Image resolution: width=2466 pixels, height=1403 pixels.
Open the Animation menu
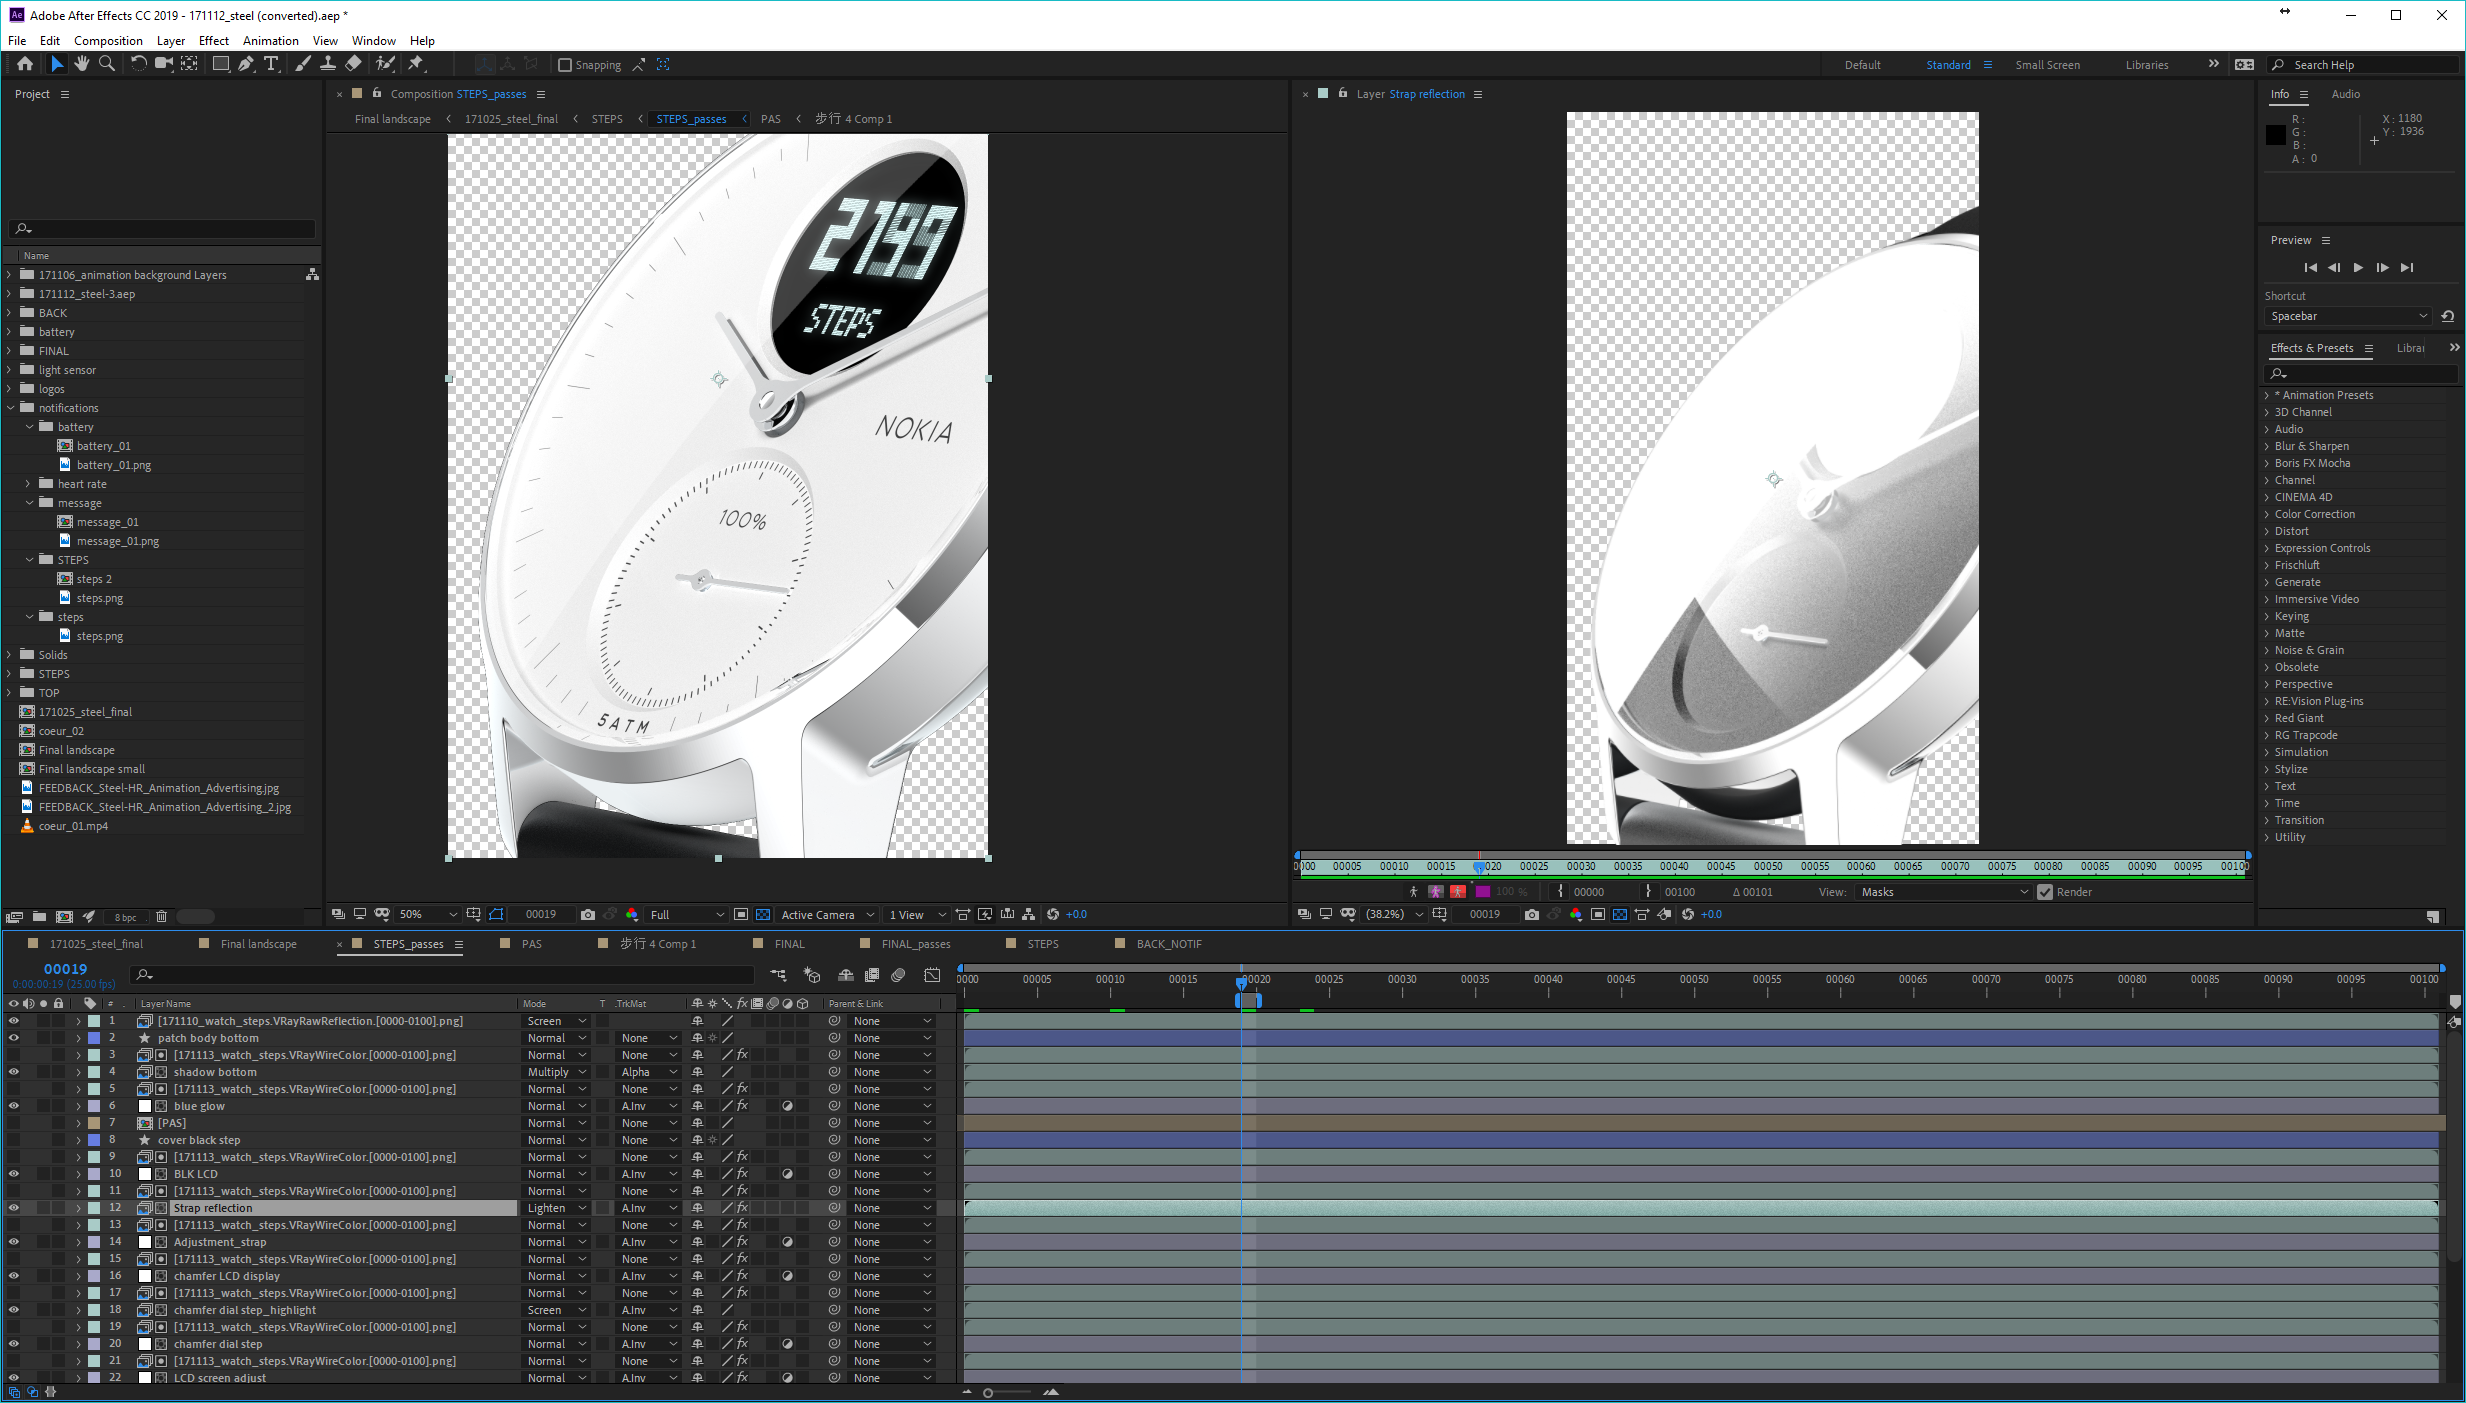click(270, 41)
